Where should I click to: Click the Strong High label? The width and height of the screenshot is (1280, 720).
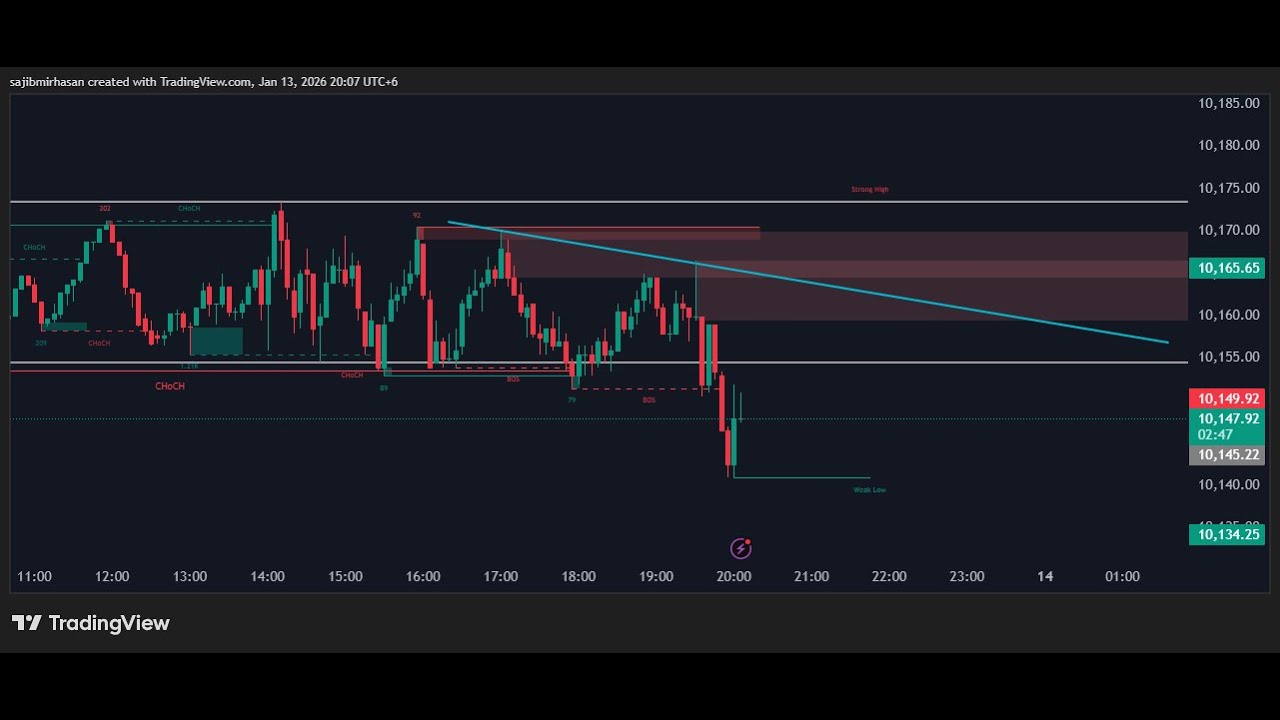pyautogui.click(x=870, y=189)
